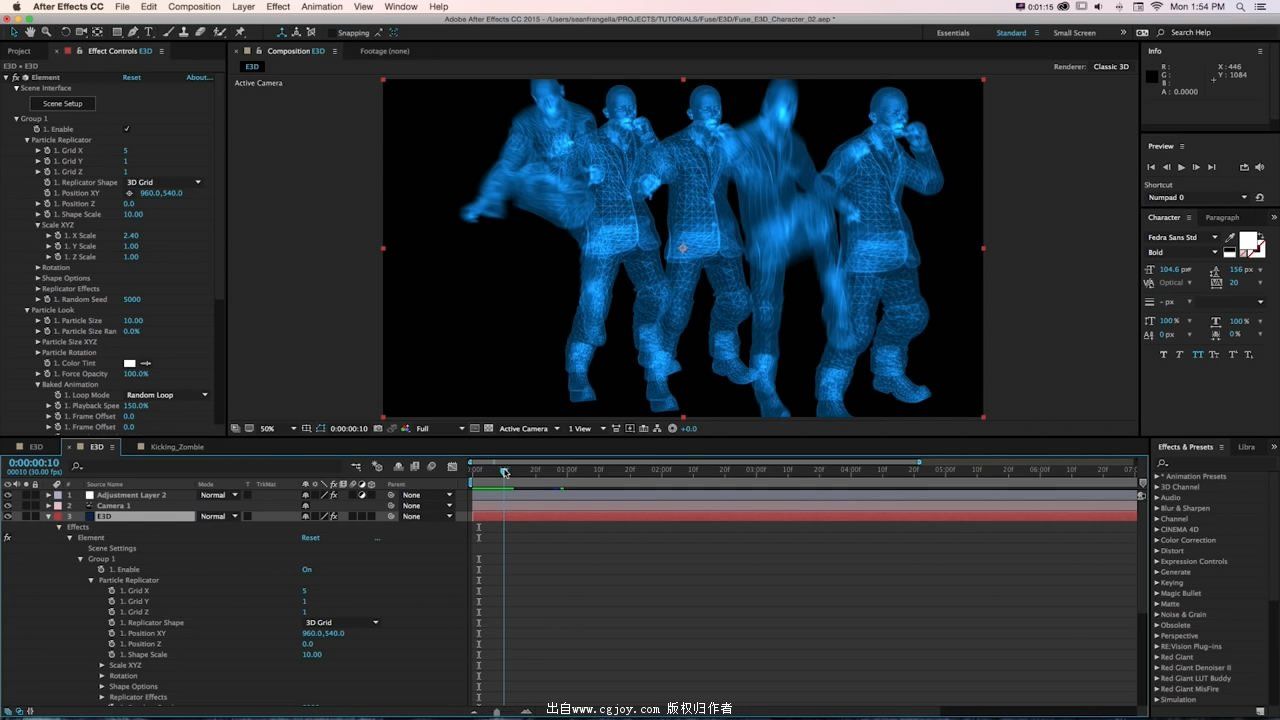Jump to first frame in Preview panel

coord(1151,167)
